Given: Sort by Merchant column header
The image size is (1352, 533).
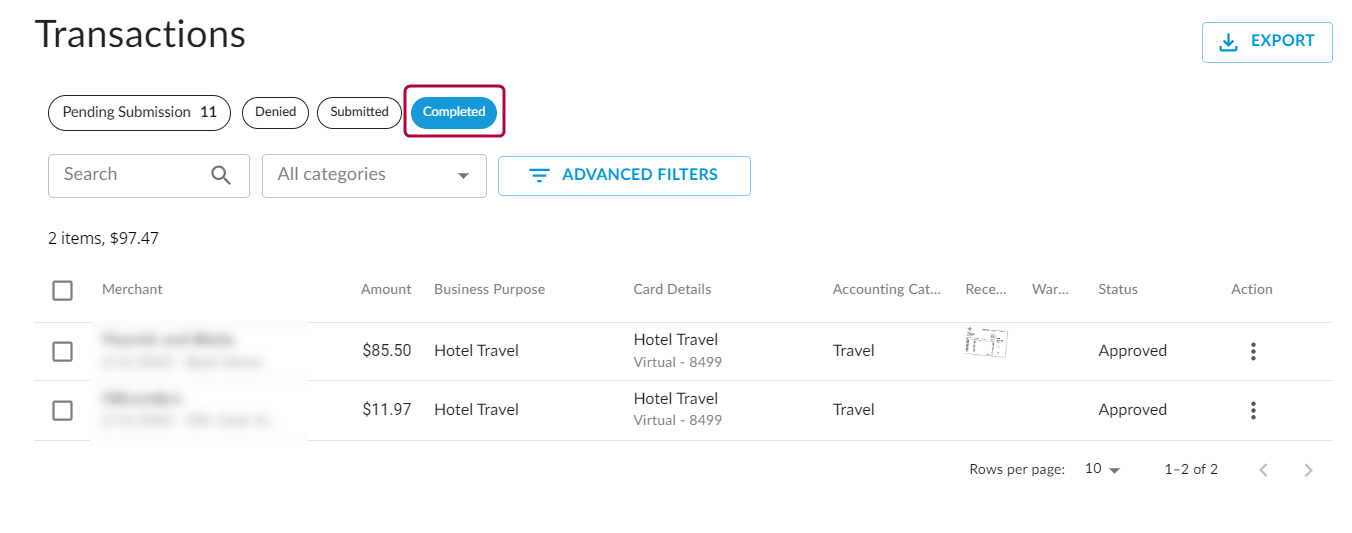Looking at the screenshot, I should point(132,290).
